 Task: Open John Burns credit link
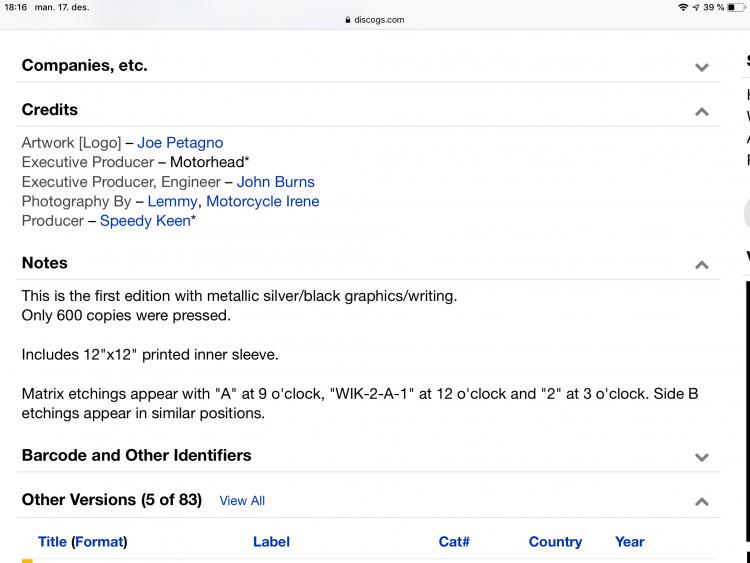click(275, 182)
